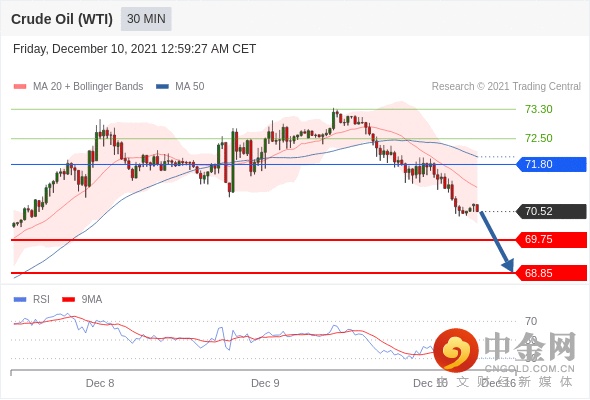The width and height of the screenshot is (590, 400).
Task: Click the RSI 70 level label
Action: point(531,321)
